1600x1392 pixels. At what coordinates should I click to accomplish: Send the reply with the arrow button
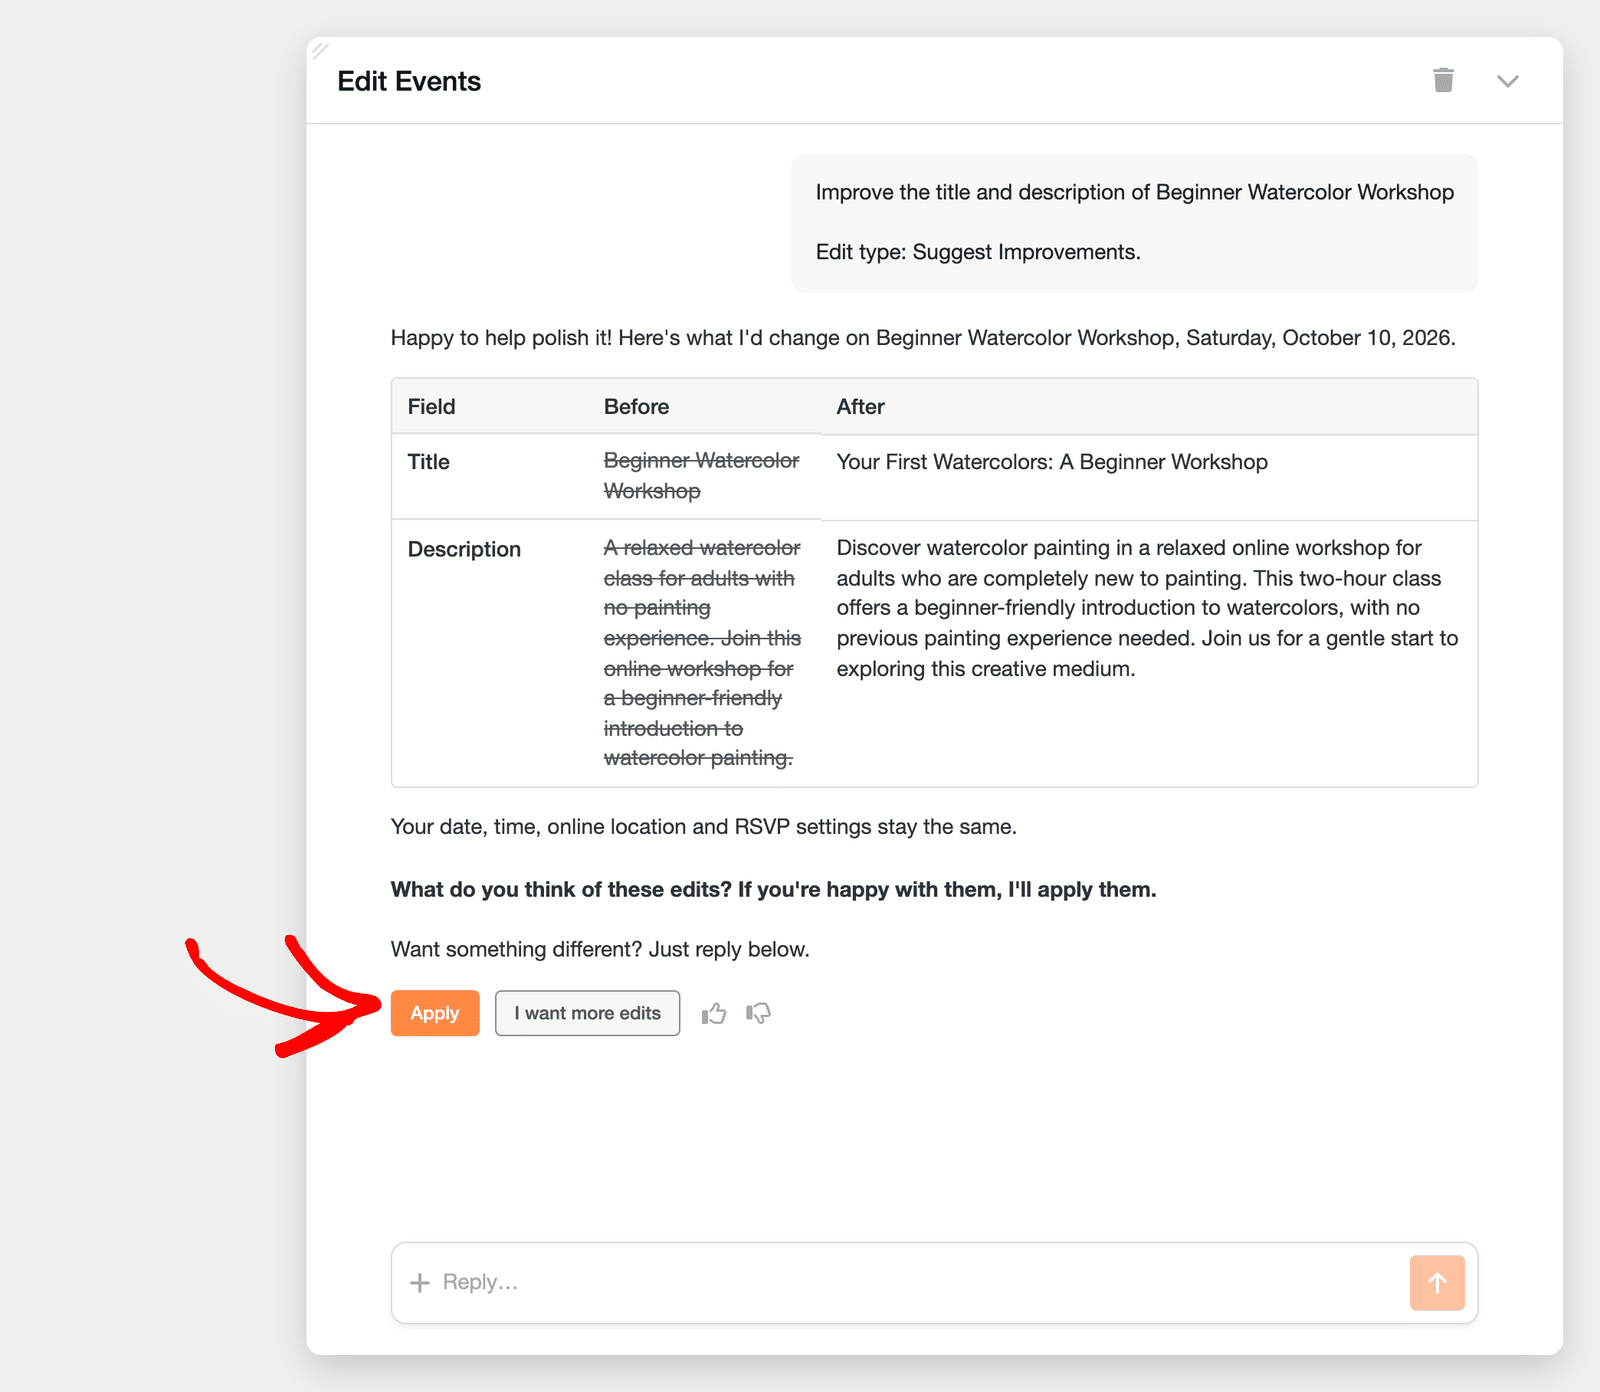(1437, 1282)
